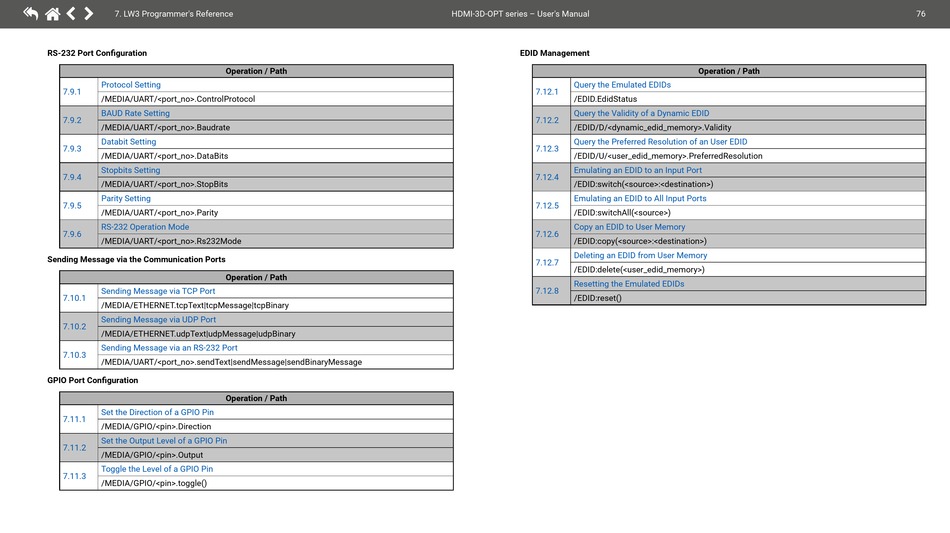Open Set the Direction of a GPIO Pin
The height and width of the screenshot is (533, 950).
[x=157, y=412]
